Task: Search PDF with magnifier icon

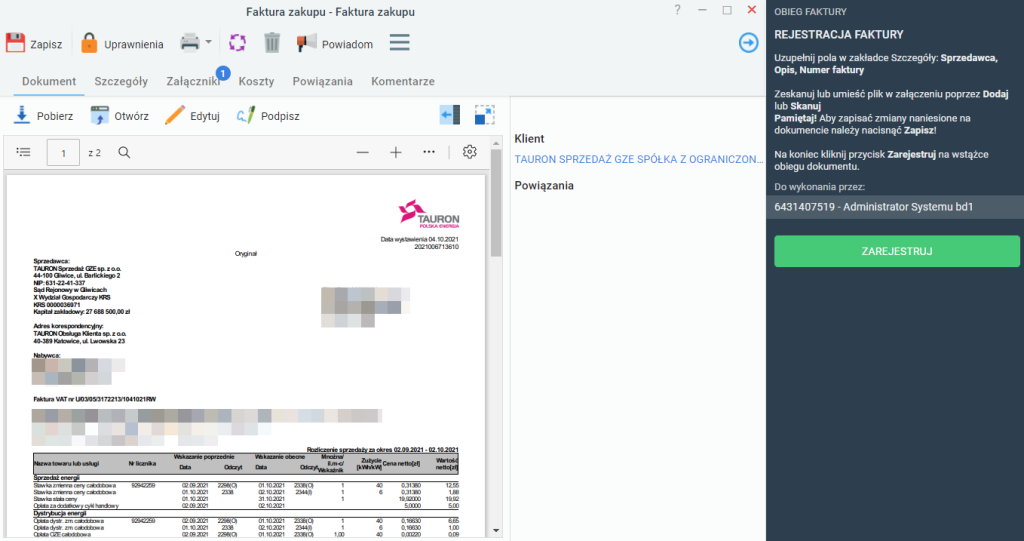Action: click(x=124, y=152)
